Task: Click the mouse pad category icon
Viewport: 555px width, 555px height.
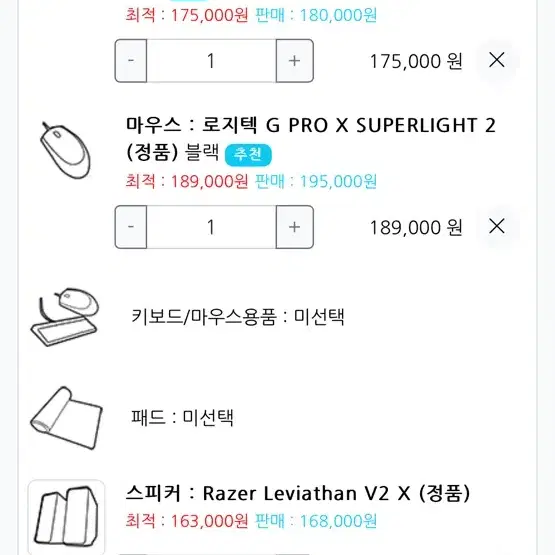Action: coord(66,418)
